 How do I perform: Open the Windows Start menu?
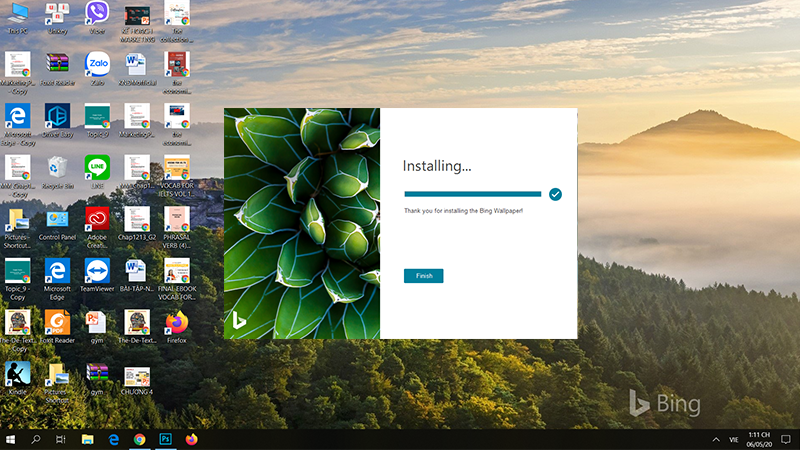tap(11, 439)
